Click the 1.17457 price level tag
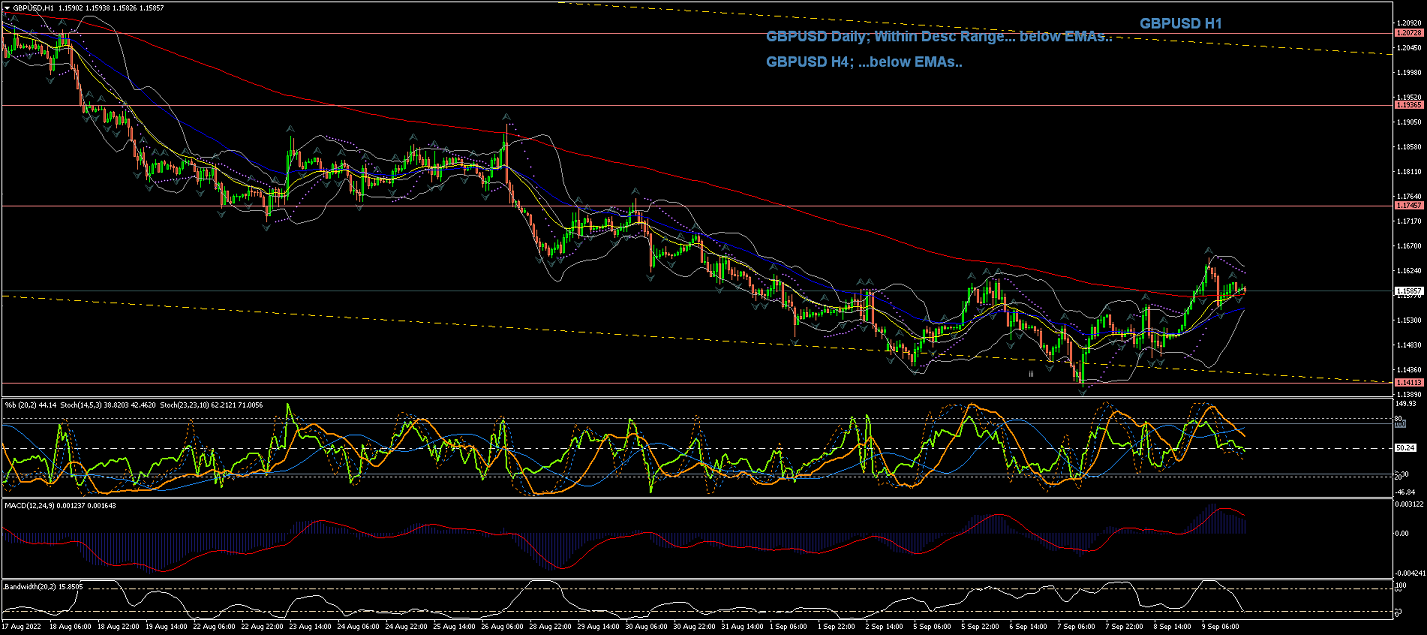 [x=1408, y=205]
